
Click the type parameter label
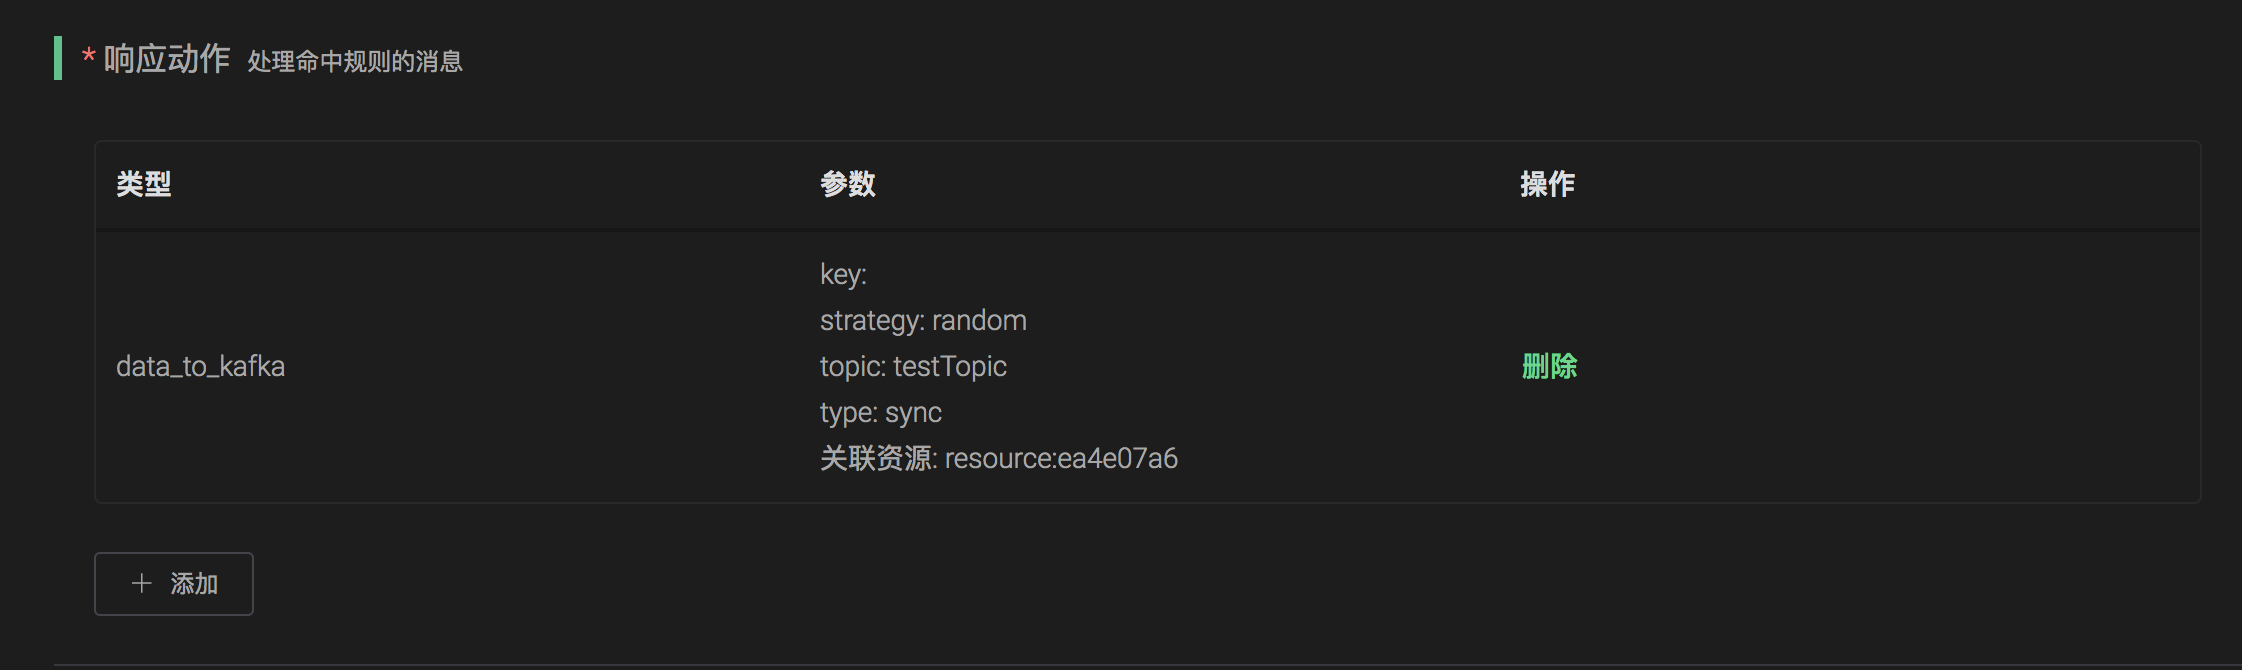[848, 413]
